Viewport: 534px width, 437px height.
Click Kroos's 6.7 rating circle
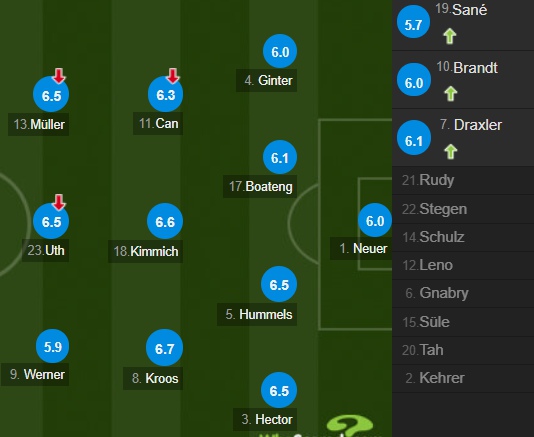coord(164,348)
